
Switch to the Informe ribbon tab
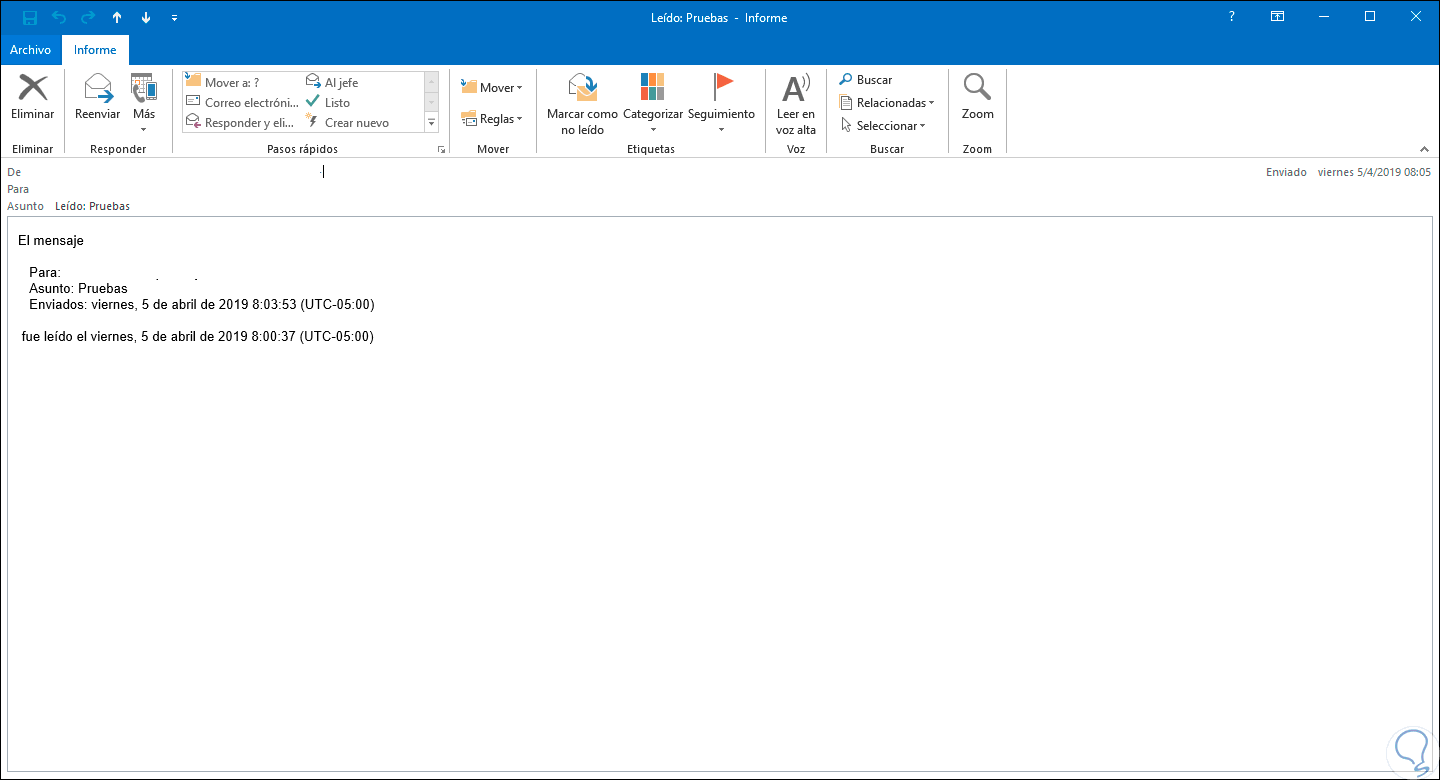tap(95, 50)
